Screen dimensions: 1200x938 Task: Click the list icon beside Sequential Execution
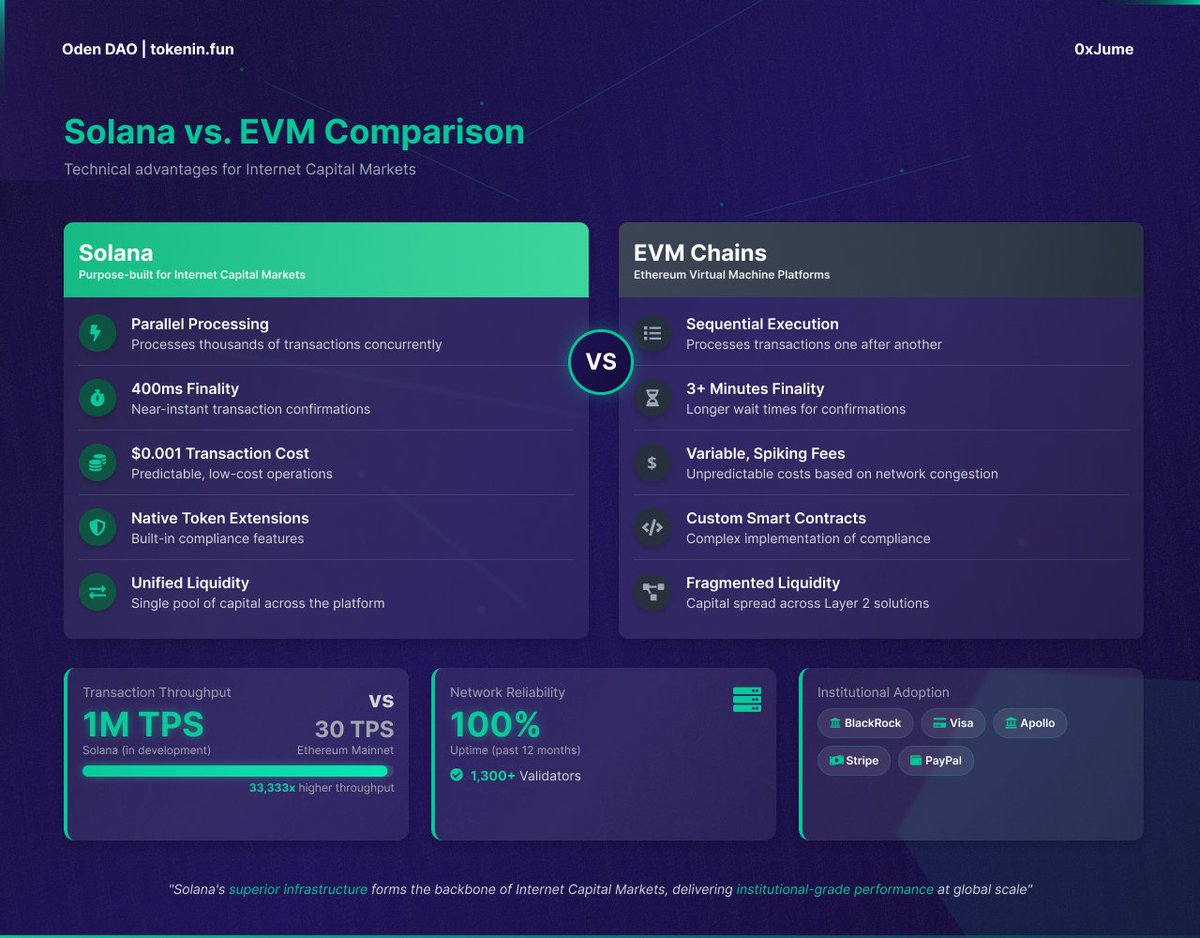click(x=652, y=333)
